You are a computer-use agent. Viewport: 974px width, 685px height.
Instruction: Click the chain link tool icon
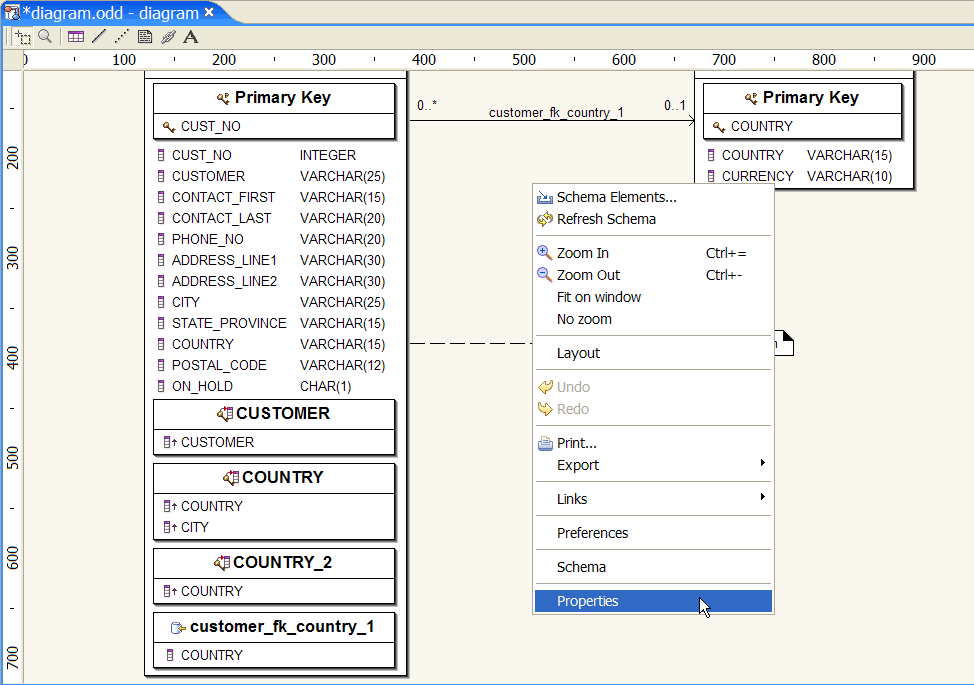168,37
